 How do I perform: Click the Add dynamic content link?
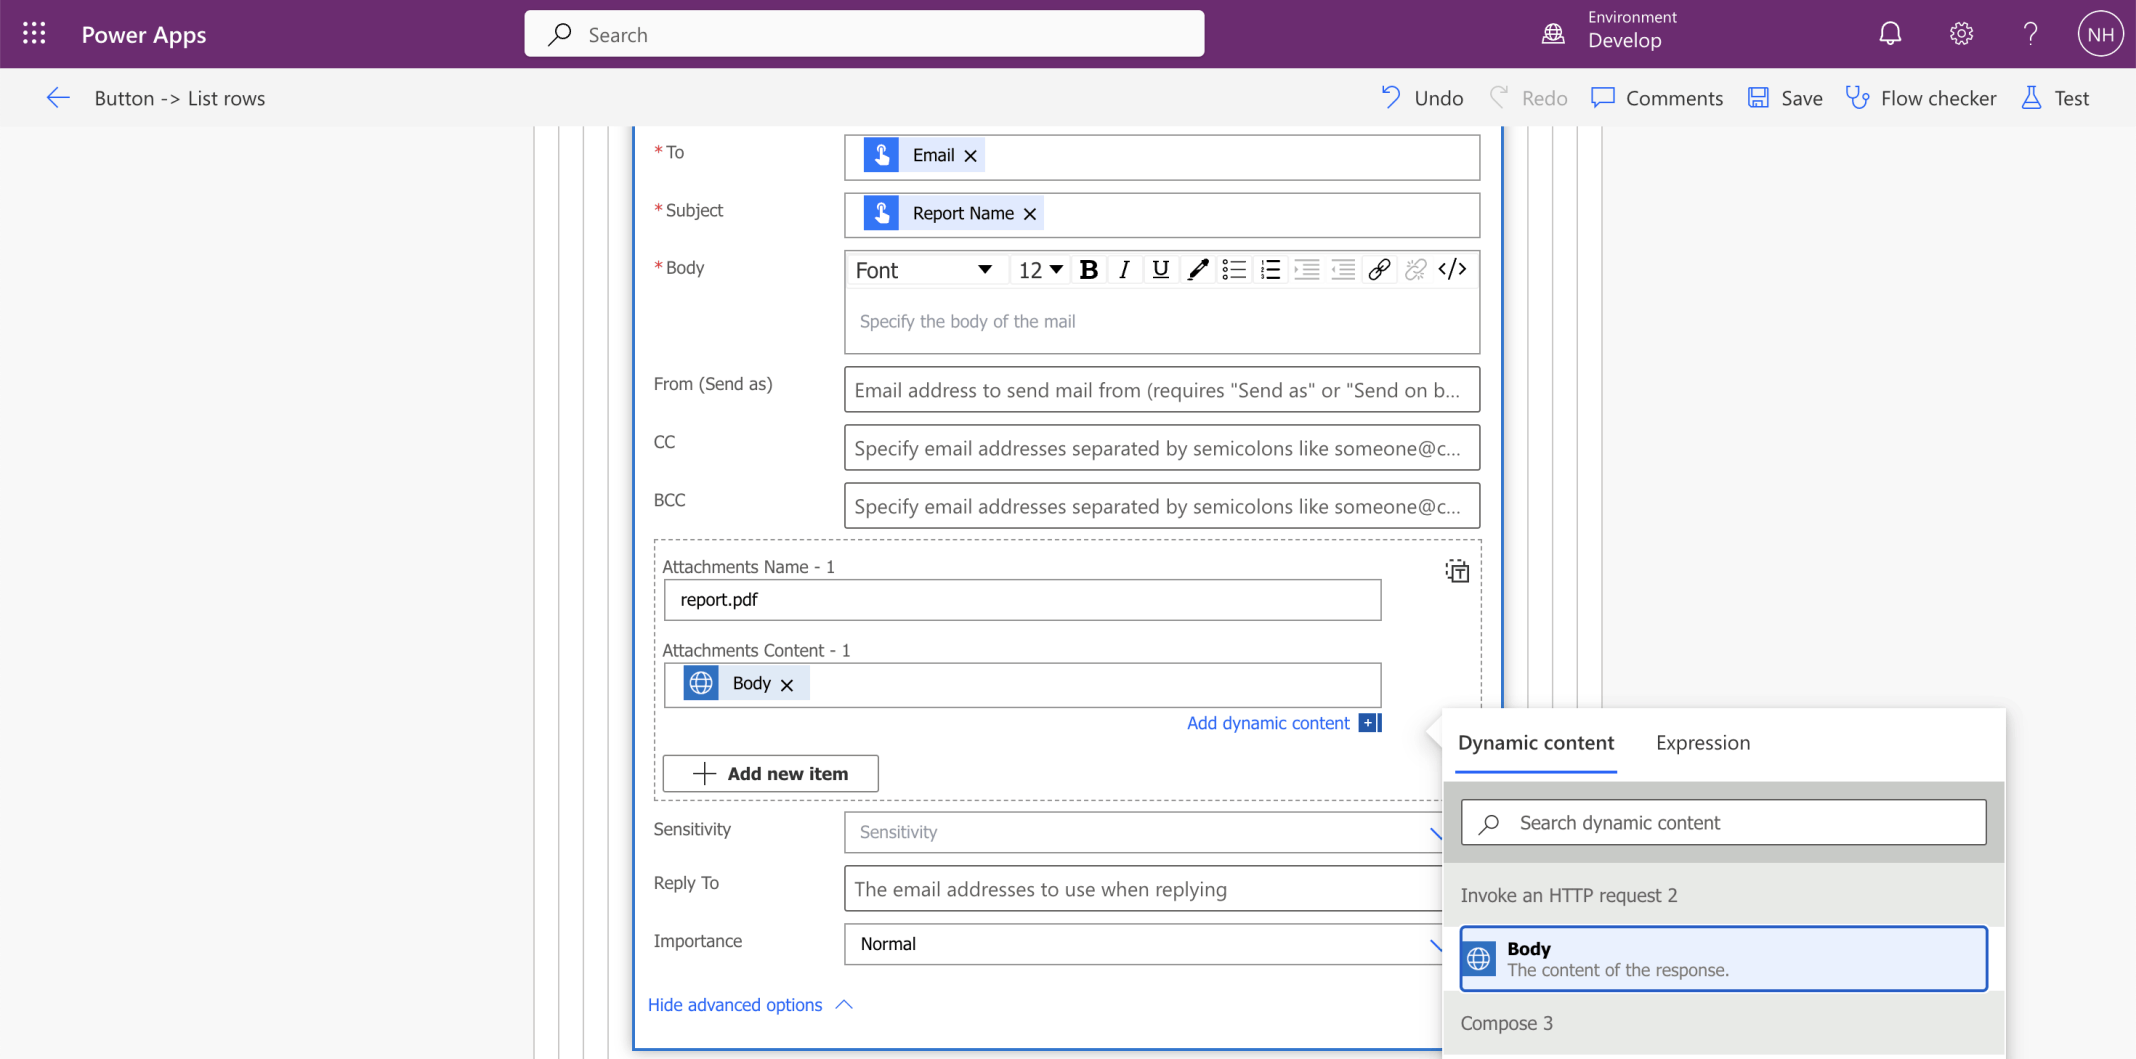tap(1268, 722)
